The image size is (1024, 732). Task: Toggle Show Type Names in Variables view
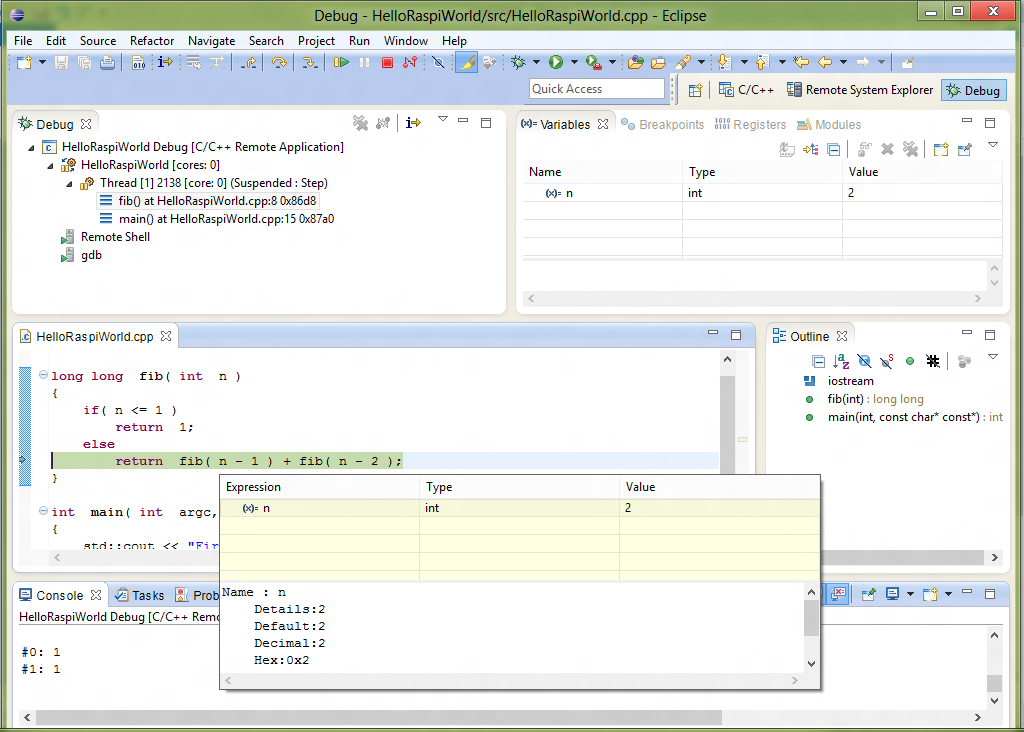point(787,150)
